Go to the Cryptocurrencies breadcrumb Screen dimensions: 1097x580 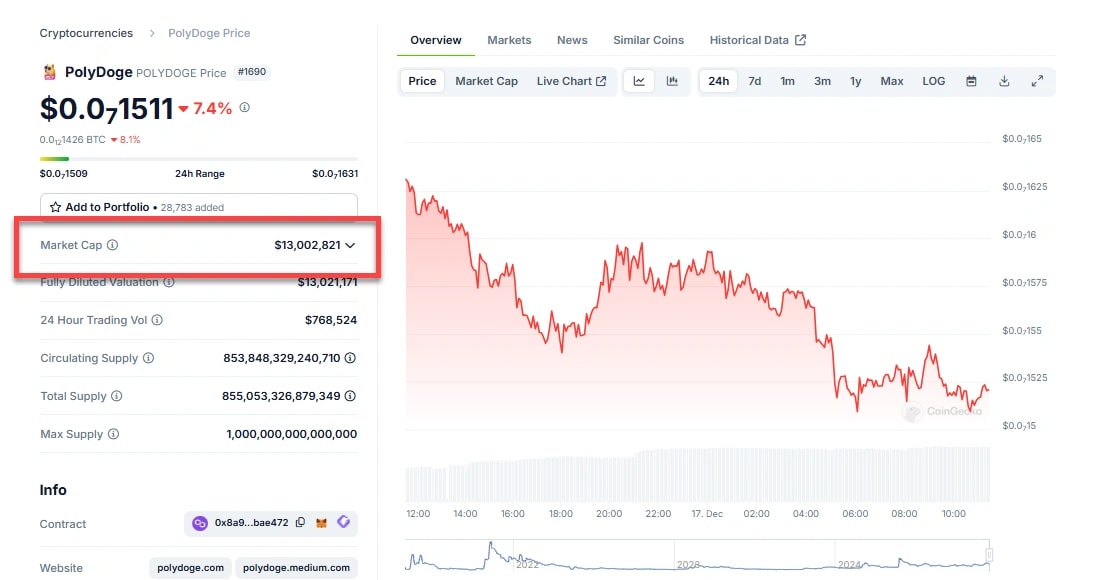click(x=86, y=33)
